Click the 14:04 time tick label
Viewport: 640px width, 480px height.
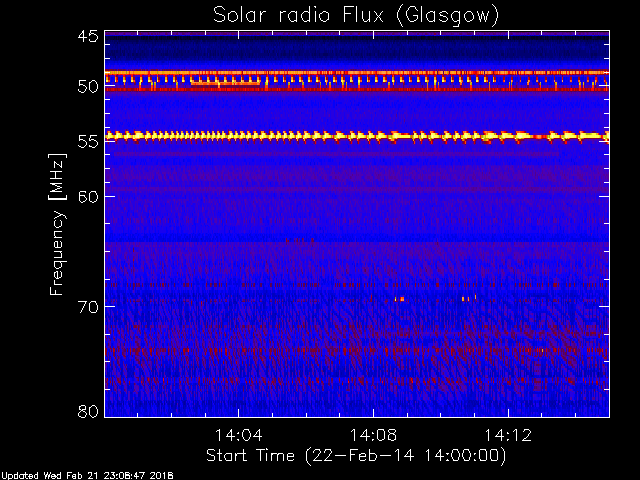[238, 436]
